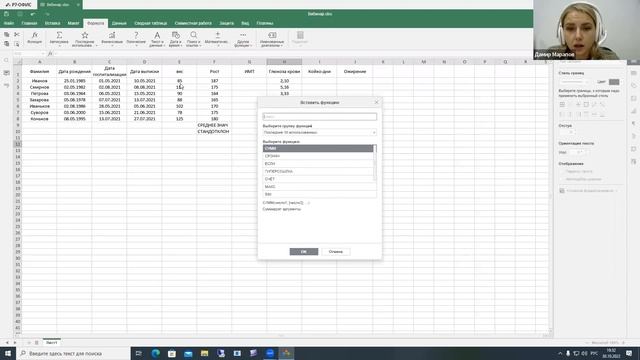
Task: Switch to the Home (Главная) ribbon tab
Action: [x=29, y=23]
